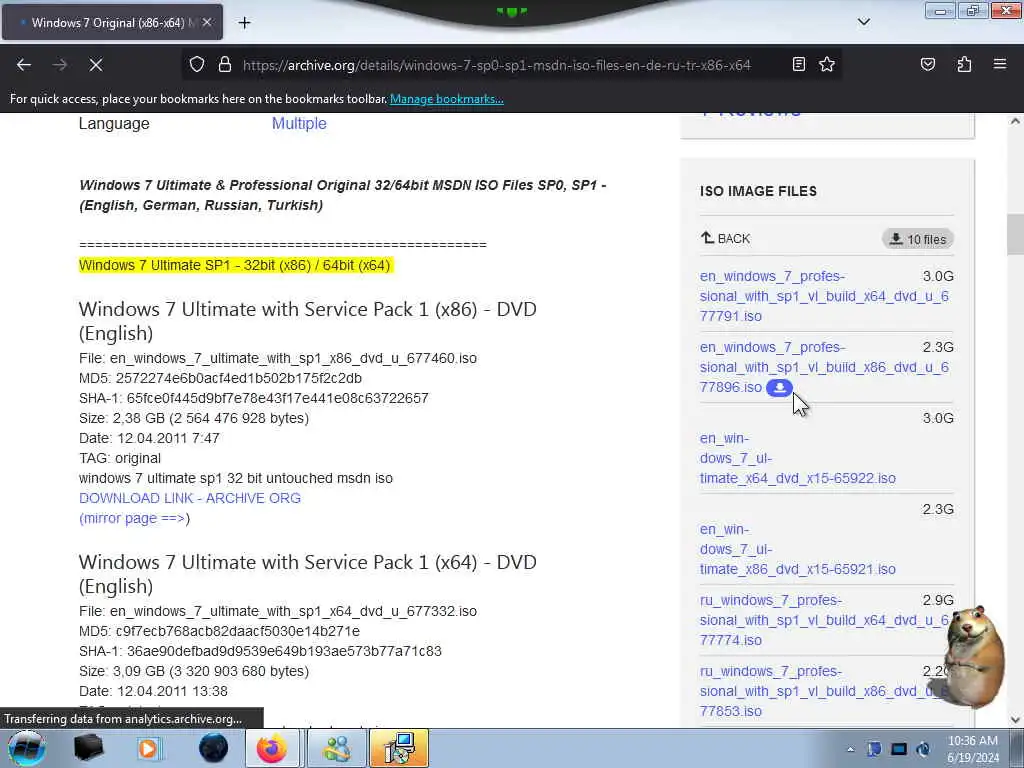The image size is (1024, 768).
Task: Open the Pocket save icon
Action: pyautogui.click(x=927, y=64)
